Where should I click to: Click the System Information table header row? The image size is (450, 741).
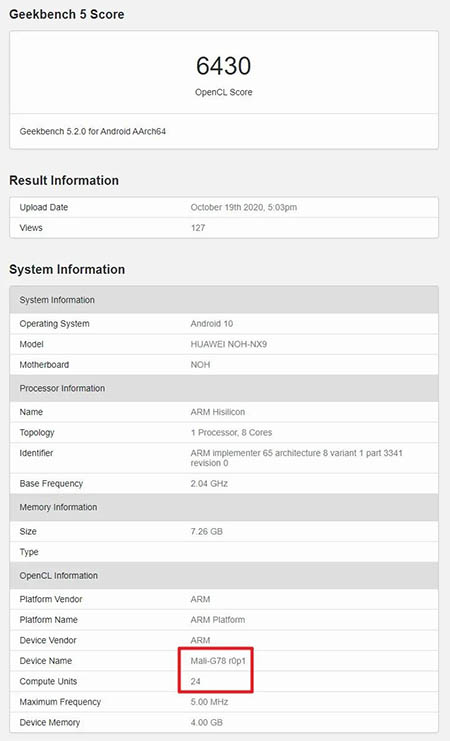click(224, 300)
